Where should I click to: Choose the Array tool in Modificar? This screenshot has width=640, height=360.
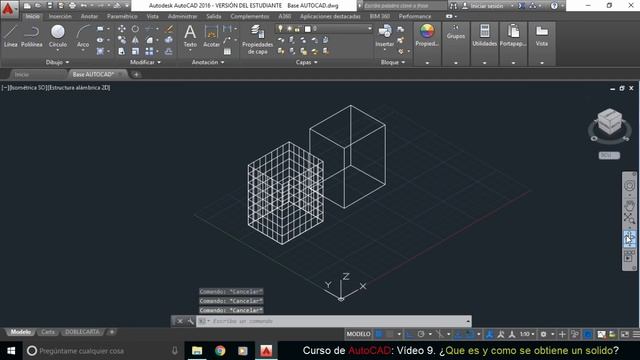click(x=149, y=51)
